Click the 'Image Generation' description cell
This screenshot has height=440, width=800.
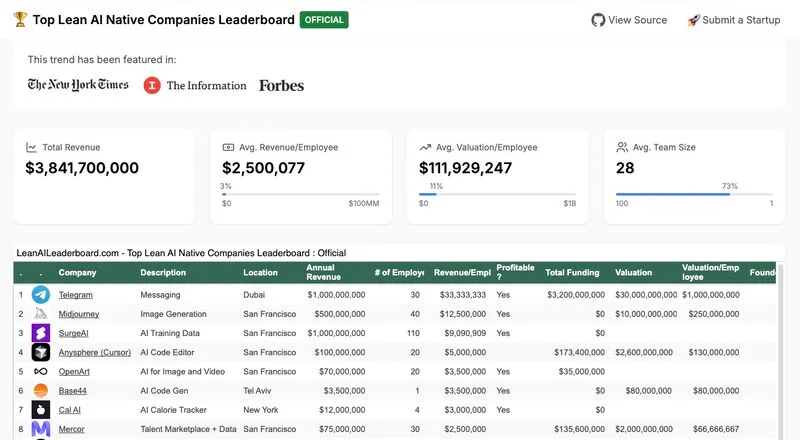pos(173,314)
